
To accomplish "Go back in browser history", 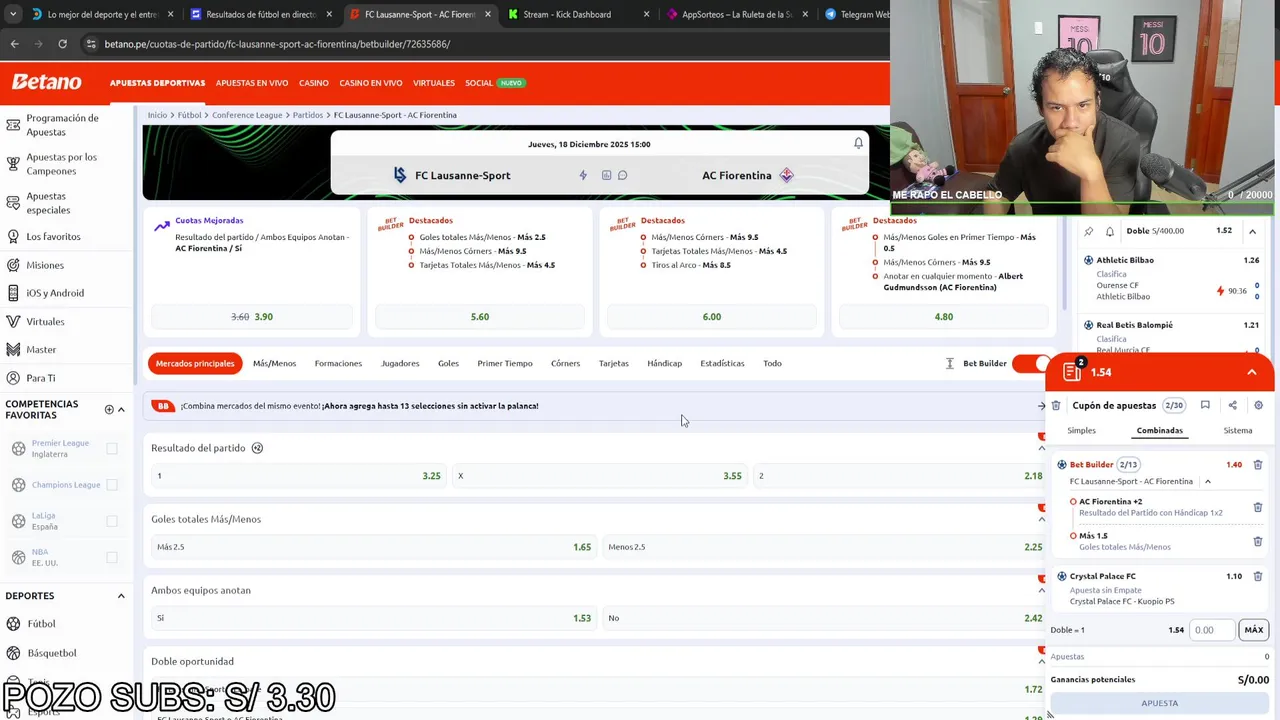I will pos(14,44).
